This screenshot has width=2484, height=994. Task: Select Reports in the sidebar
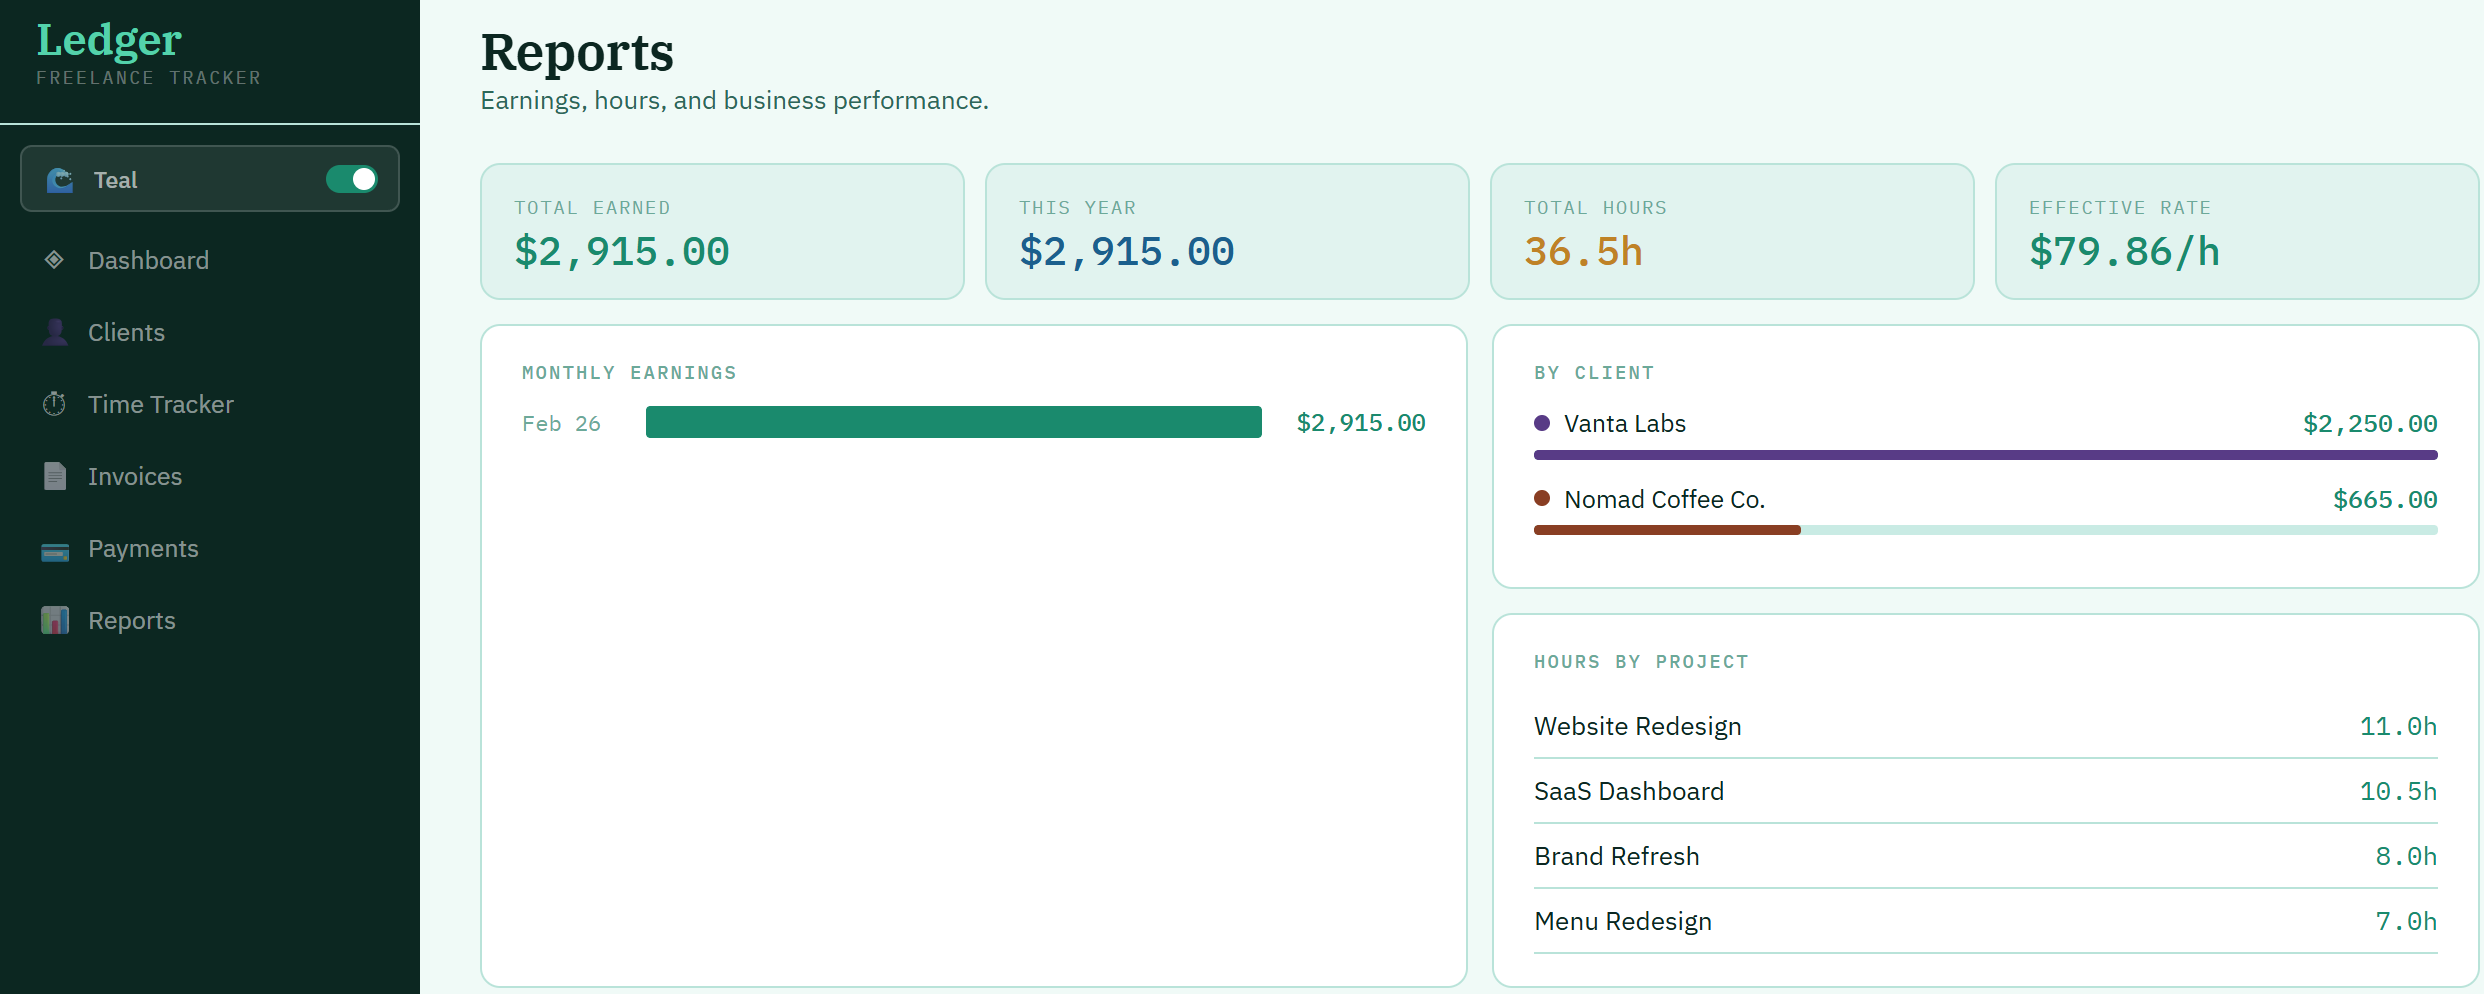[210, 620]
